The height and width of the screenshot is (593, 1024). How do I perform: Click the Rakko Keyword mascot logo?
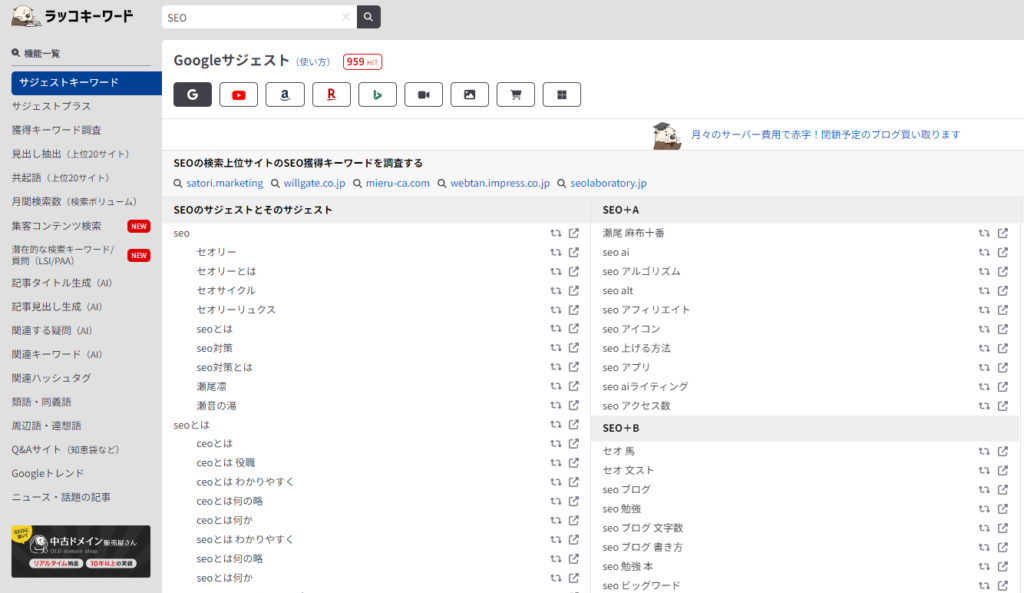coord(22,16)
